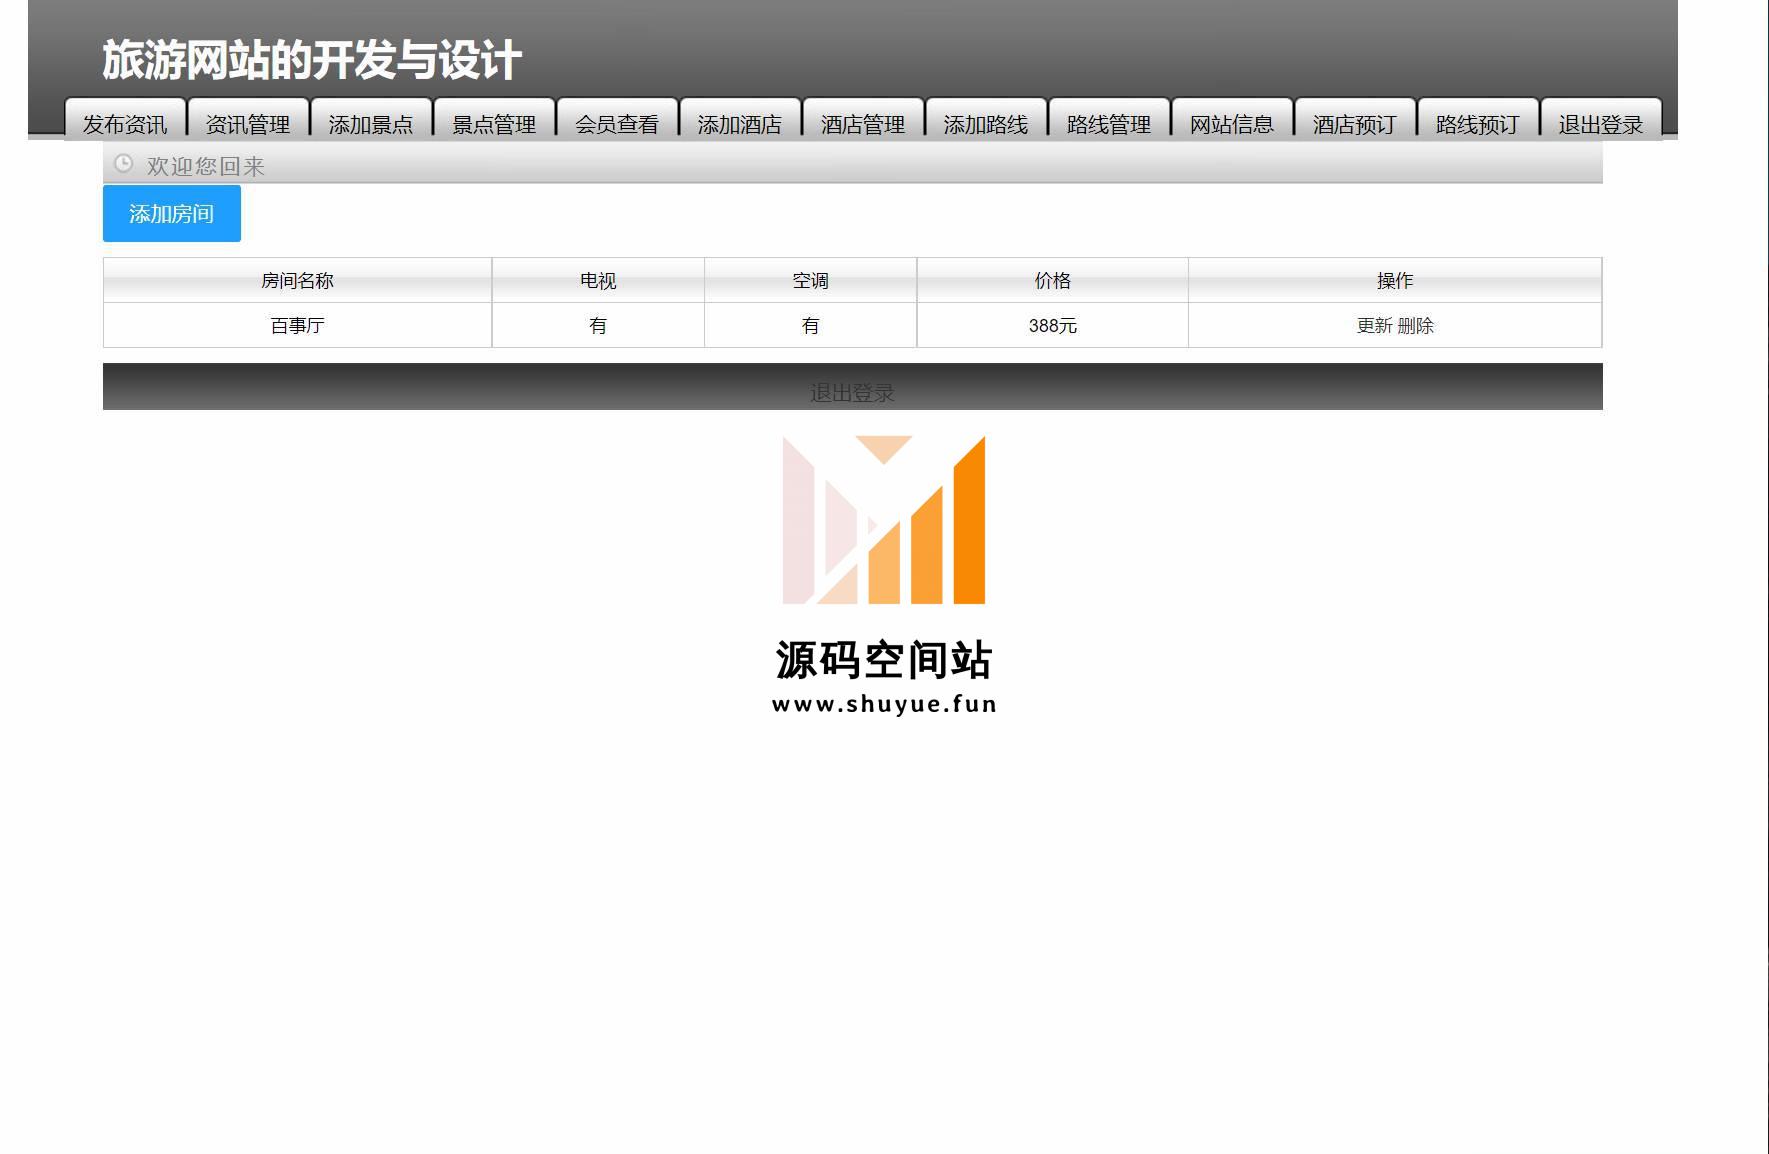Switch to 资讯管理 tab
This screenshot has height=1154, width=1769.
(x=248, y=120)
